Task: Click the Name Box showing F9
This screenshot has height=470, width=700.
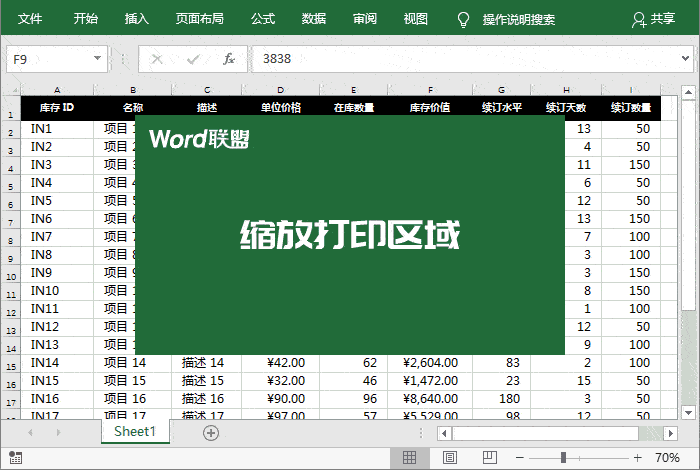Action: coord(57,59)
